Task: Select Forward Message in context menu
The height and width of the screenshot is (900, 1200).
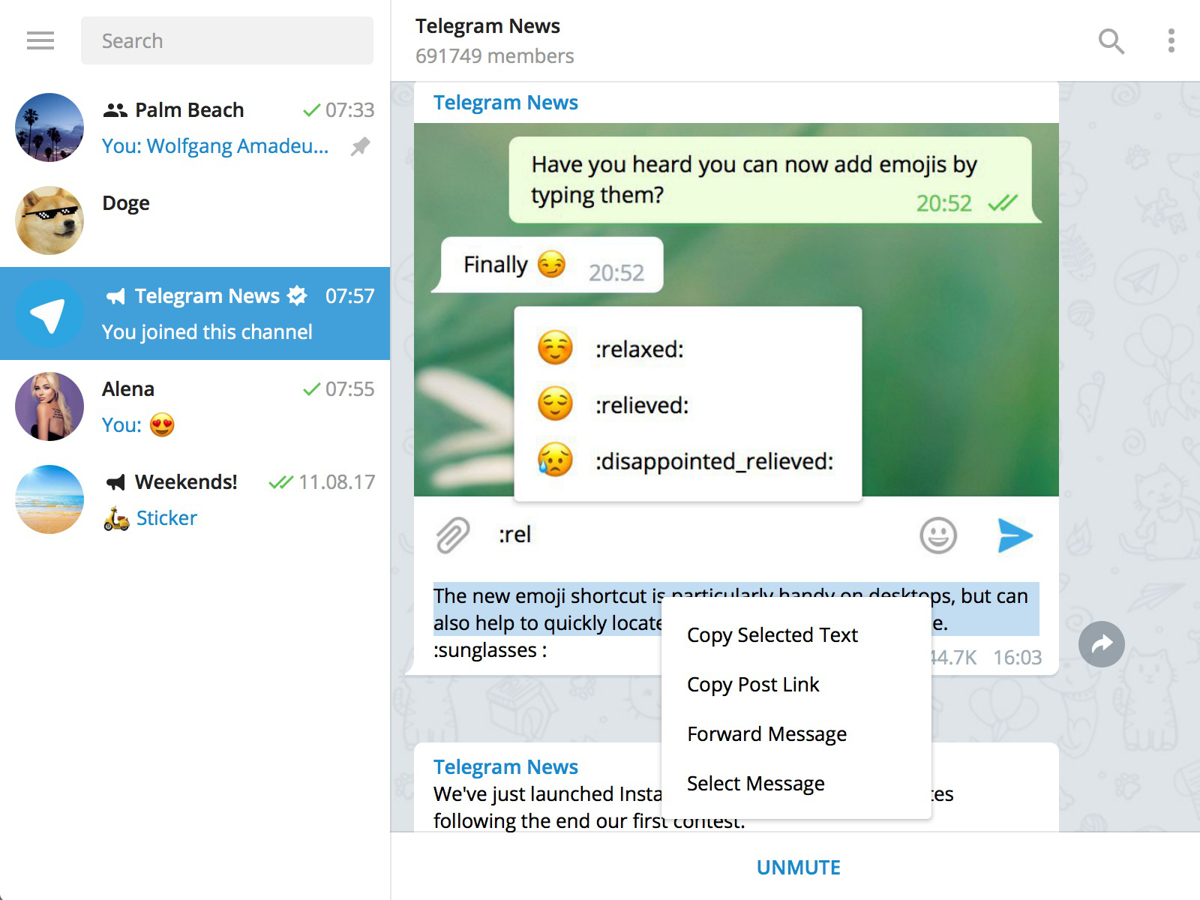Action: (x=766, y=734)
